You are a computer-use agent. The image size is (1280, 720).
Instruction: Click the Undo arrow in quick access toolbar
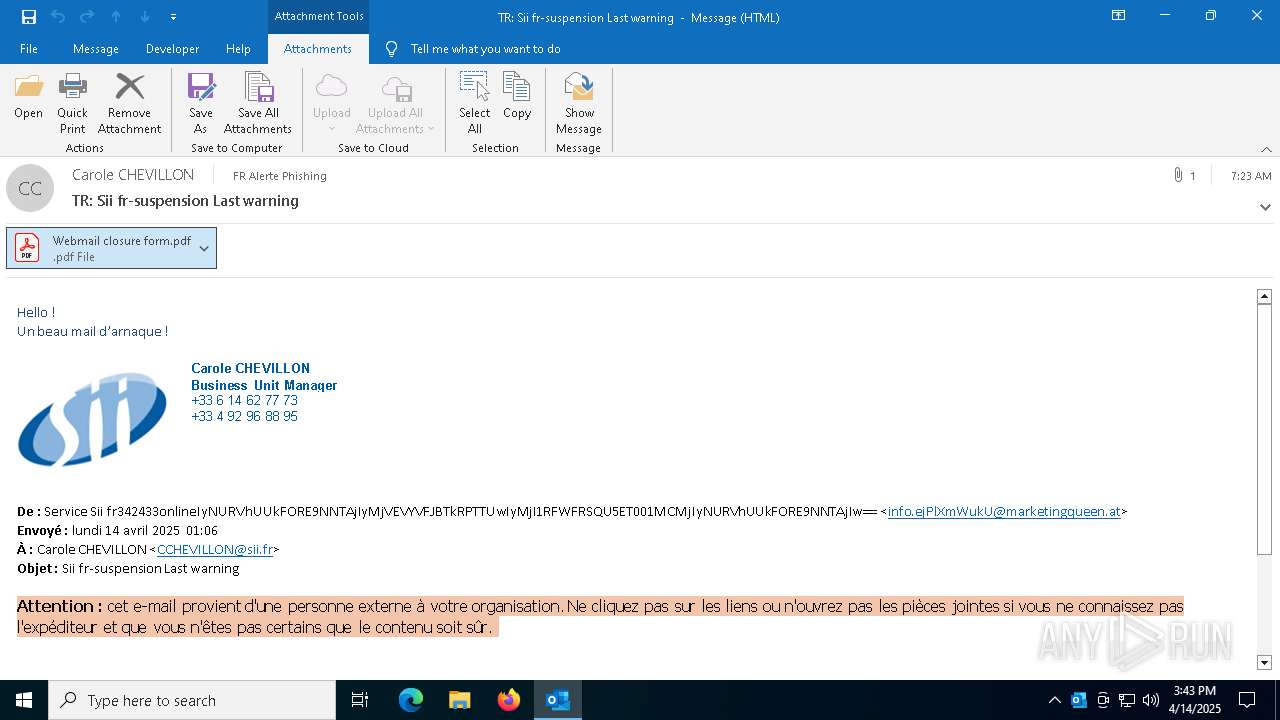pyautogui.click(x=58, y=16)
